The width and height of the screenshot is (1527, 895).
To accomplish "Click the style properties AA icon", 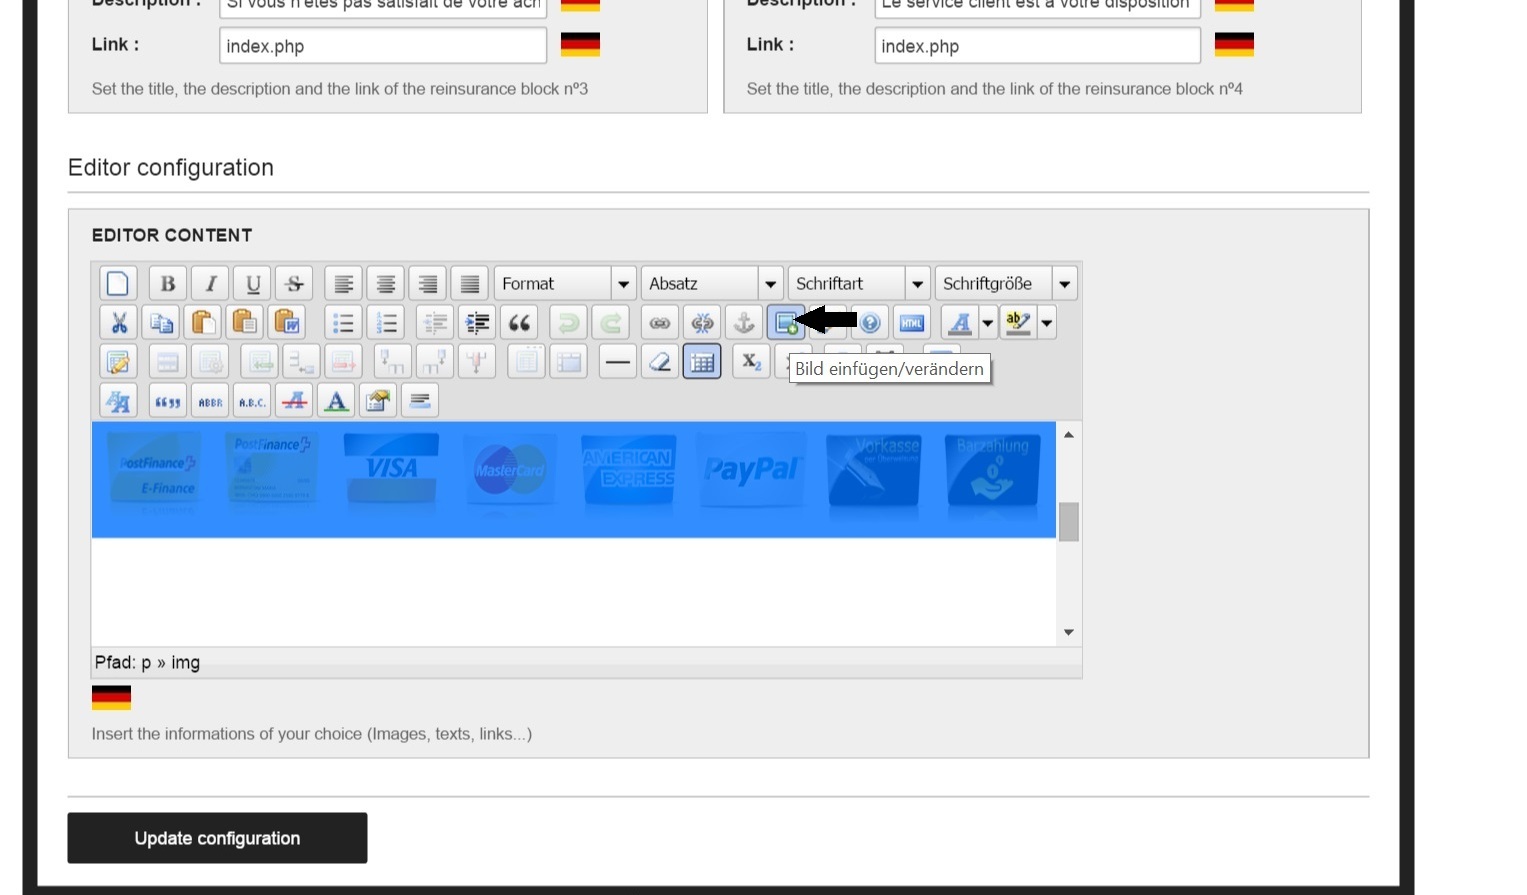I will pyautogui.click(x=119, y=401).
